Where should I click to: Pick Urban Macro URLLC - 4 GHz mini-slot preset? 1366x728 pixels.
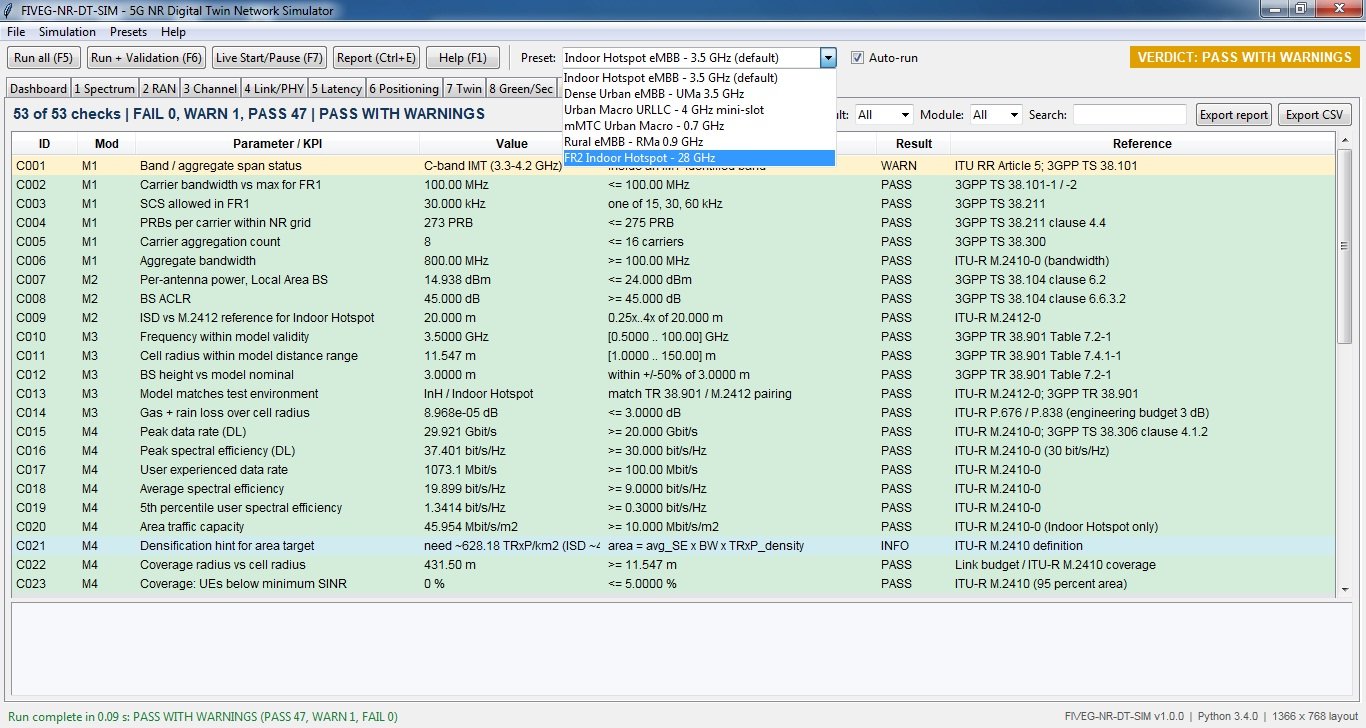click(x=699, y=110)
